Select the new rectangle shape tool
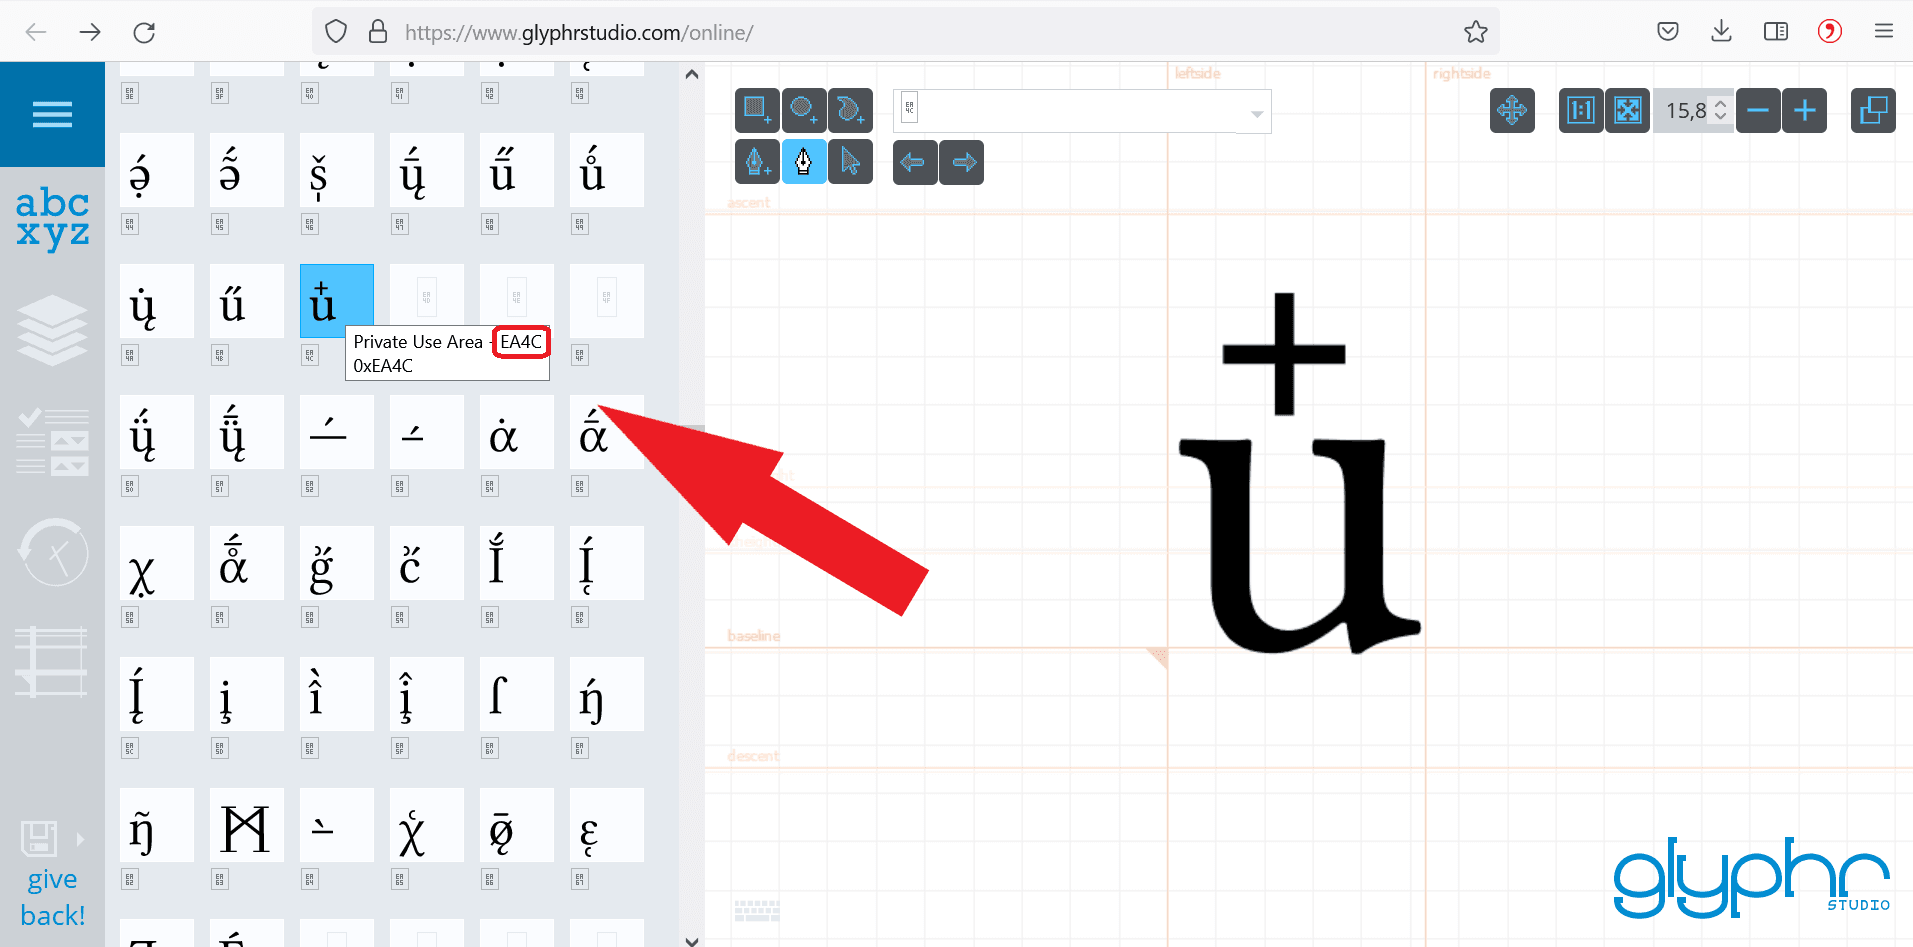1913x947 pixels. click(757, 110)
